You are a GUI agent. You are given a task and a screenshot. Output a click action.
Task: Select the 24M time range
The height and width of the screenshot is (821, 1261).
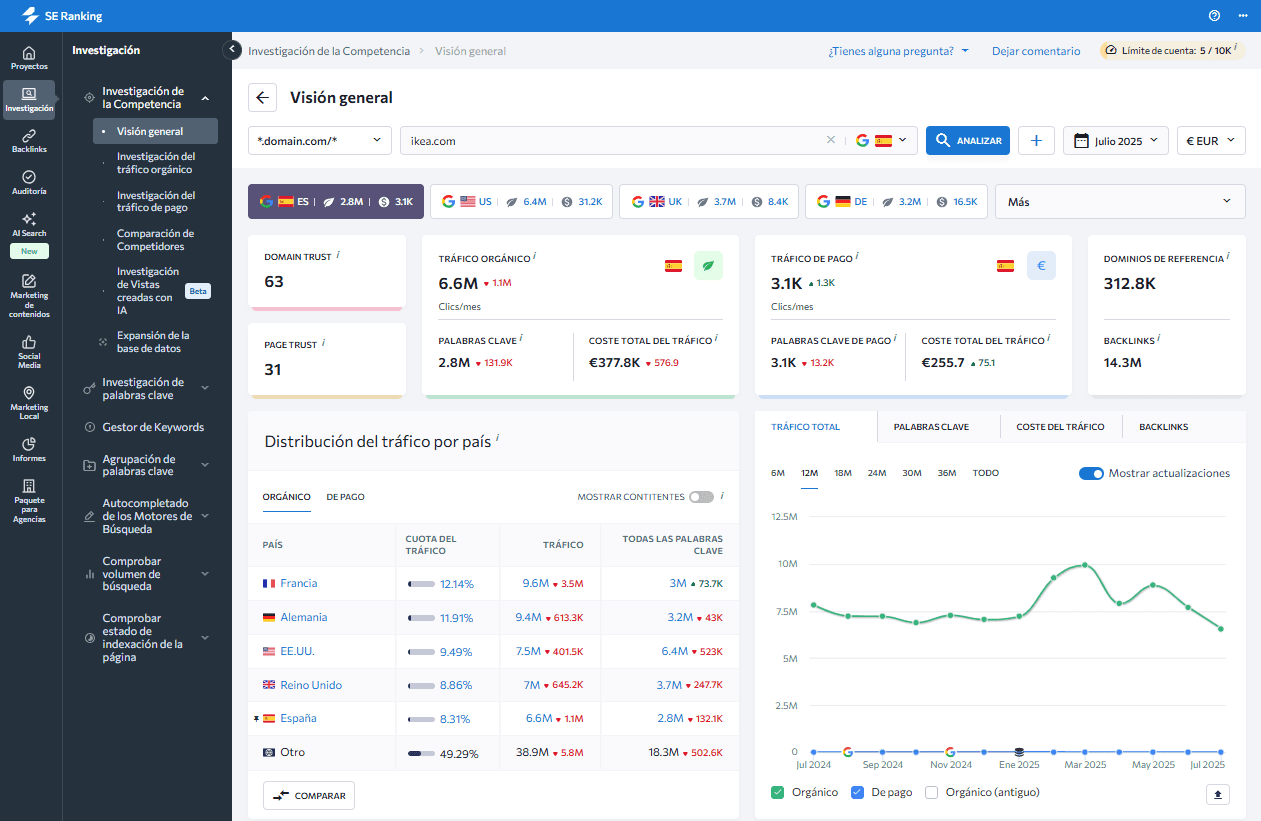[x=877, y=473]
